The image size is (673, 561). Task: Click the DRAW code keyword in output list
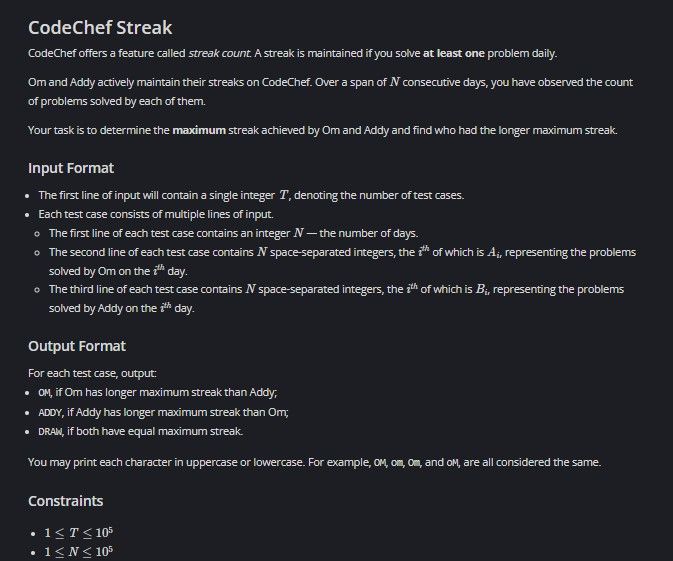click(50, 432)
